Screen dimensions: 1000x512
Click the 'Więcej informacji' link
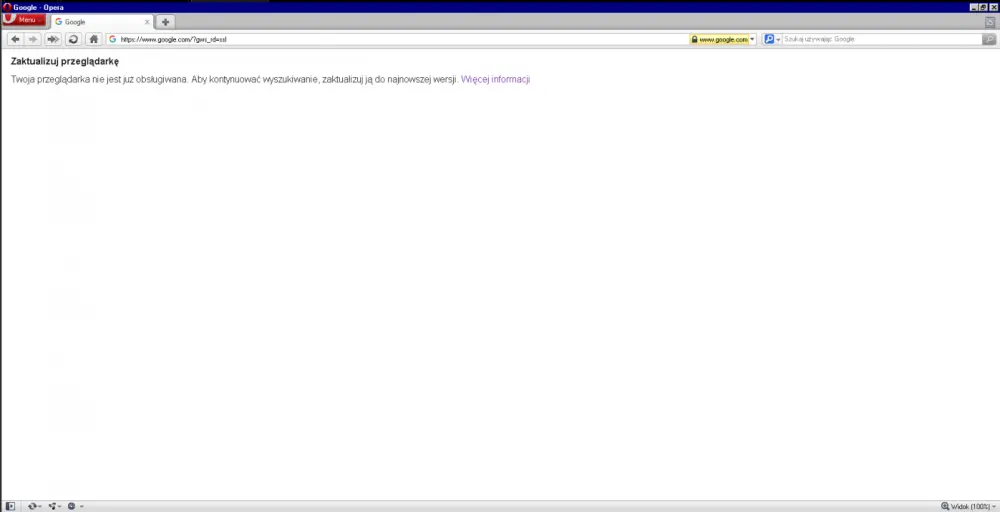coord(495,79)
